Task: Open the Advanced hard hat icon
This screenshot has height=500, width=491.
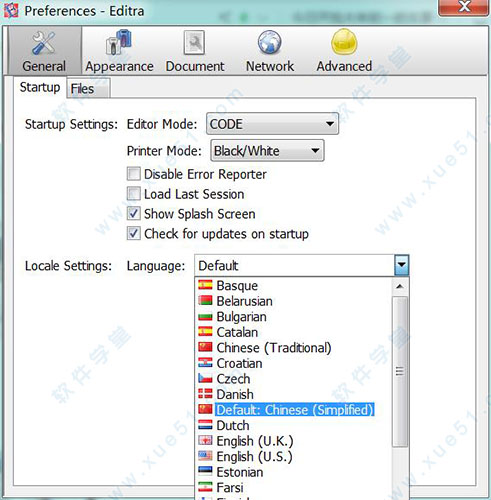Action: pos(344,42)
